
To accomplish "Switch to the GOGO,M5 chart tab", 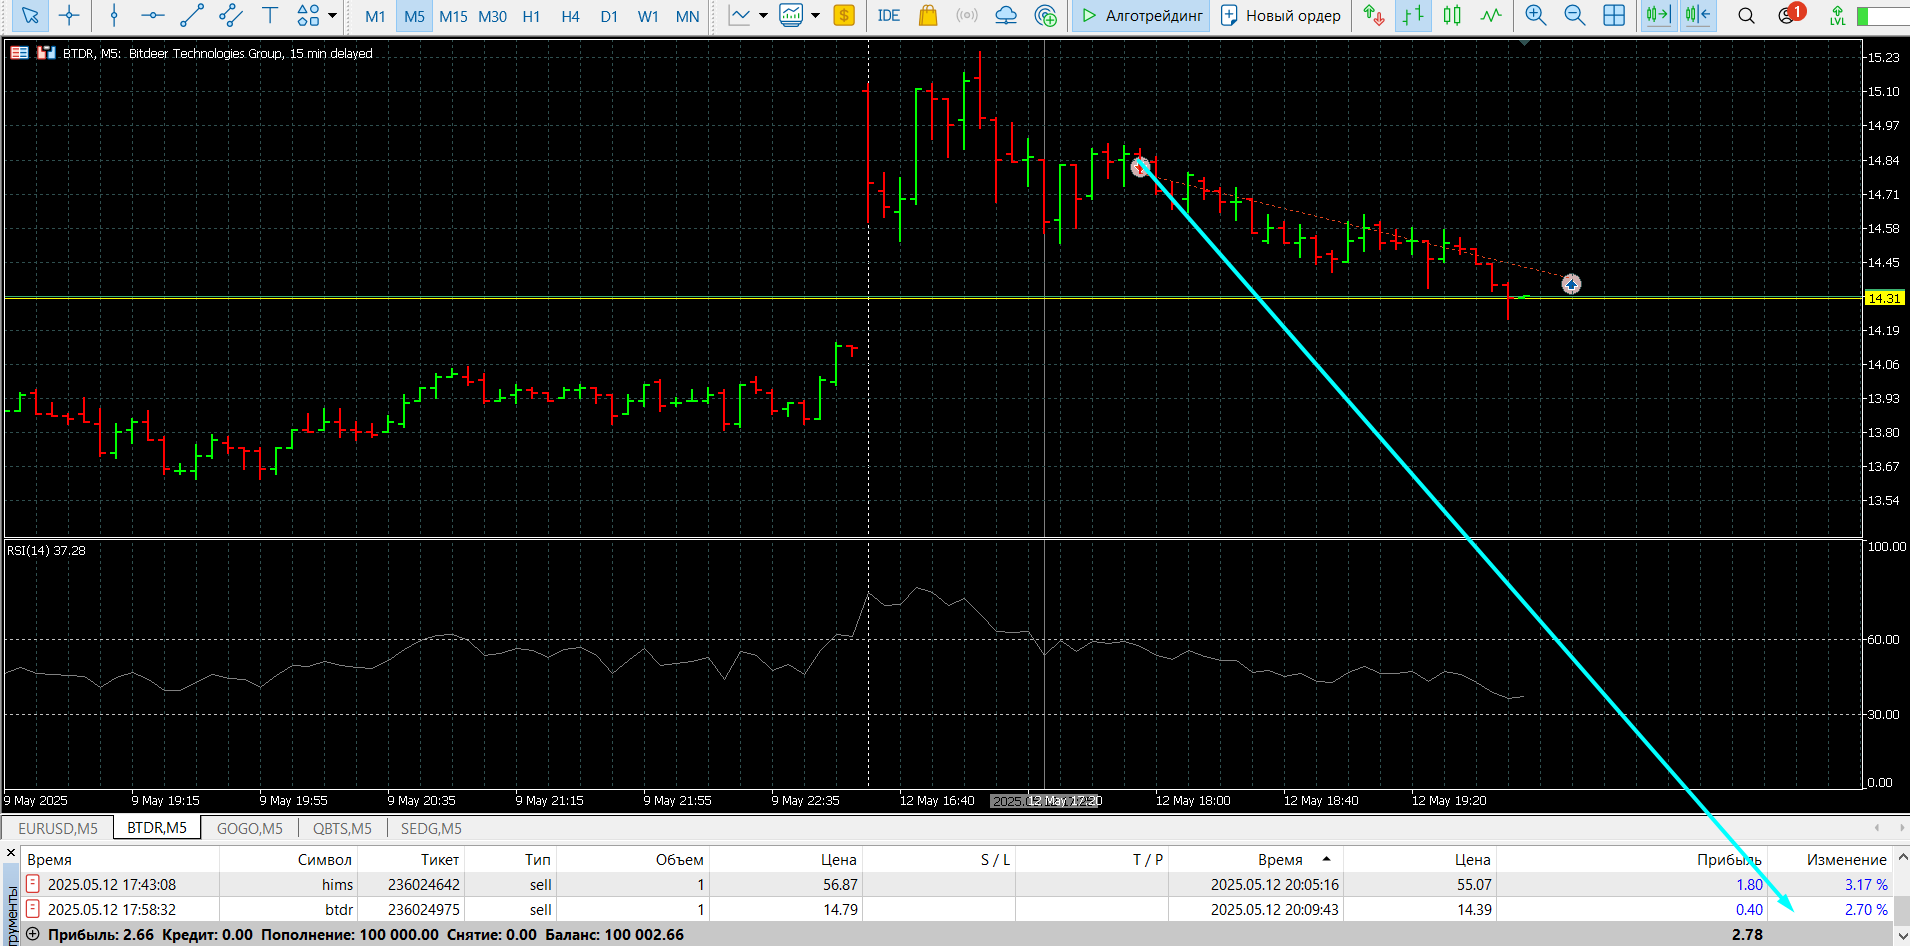I will pyautogui.click(x=250, y=828).
